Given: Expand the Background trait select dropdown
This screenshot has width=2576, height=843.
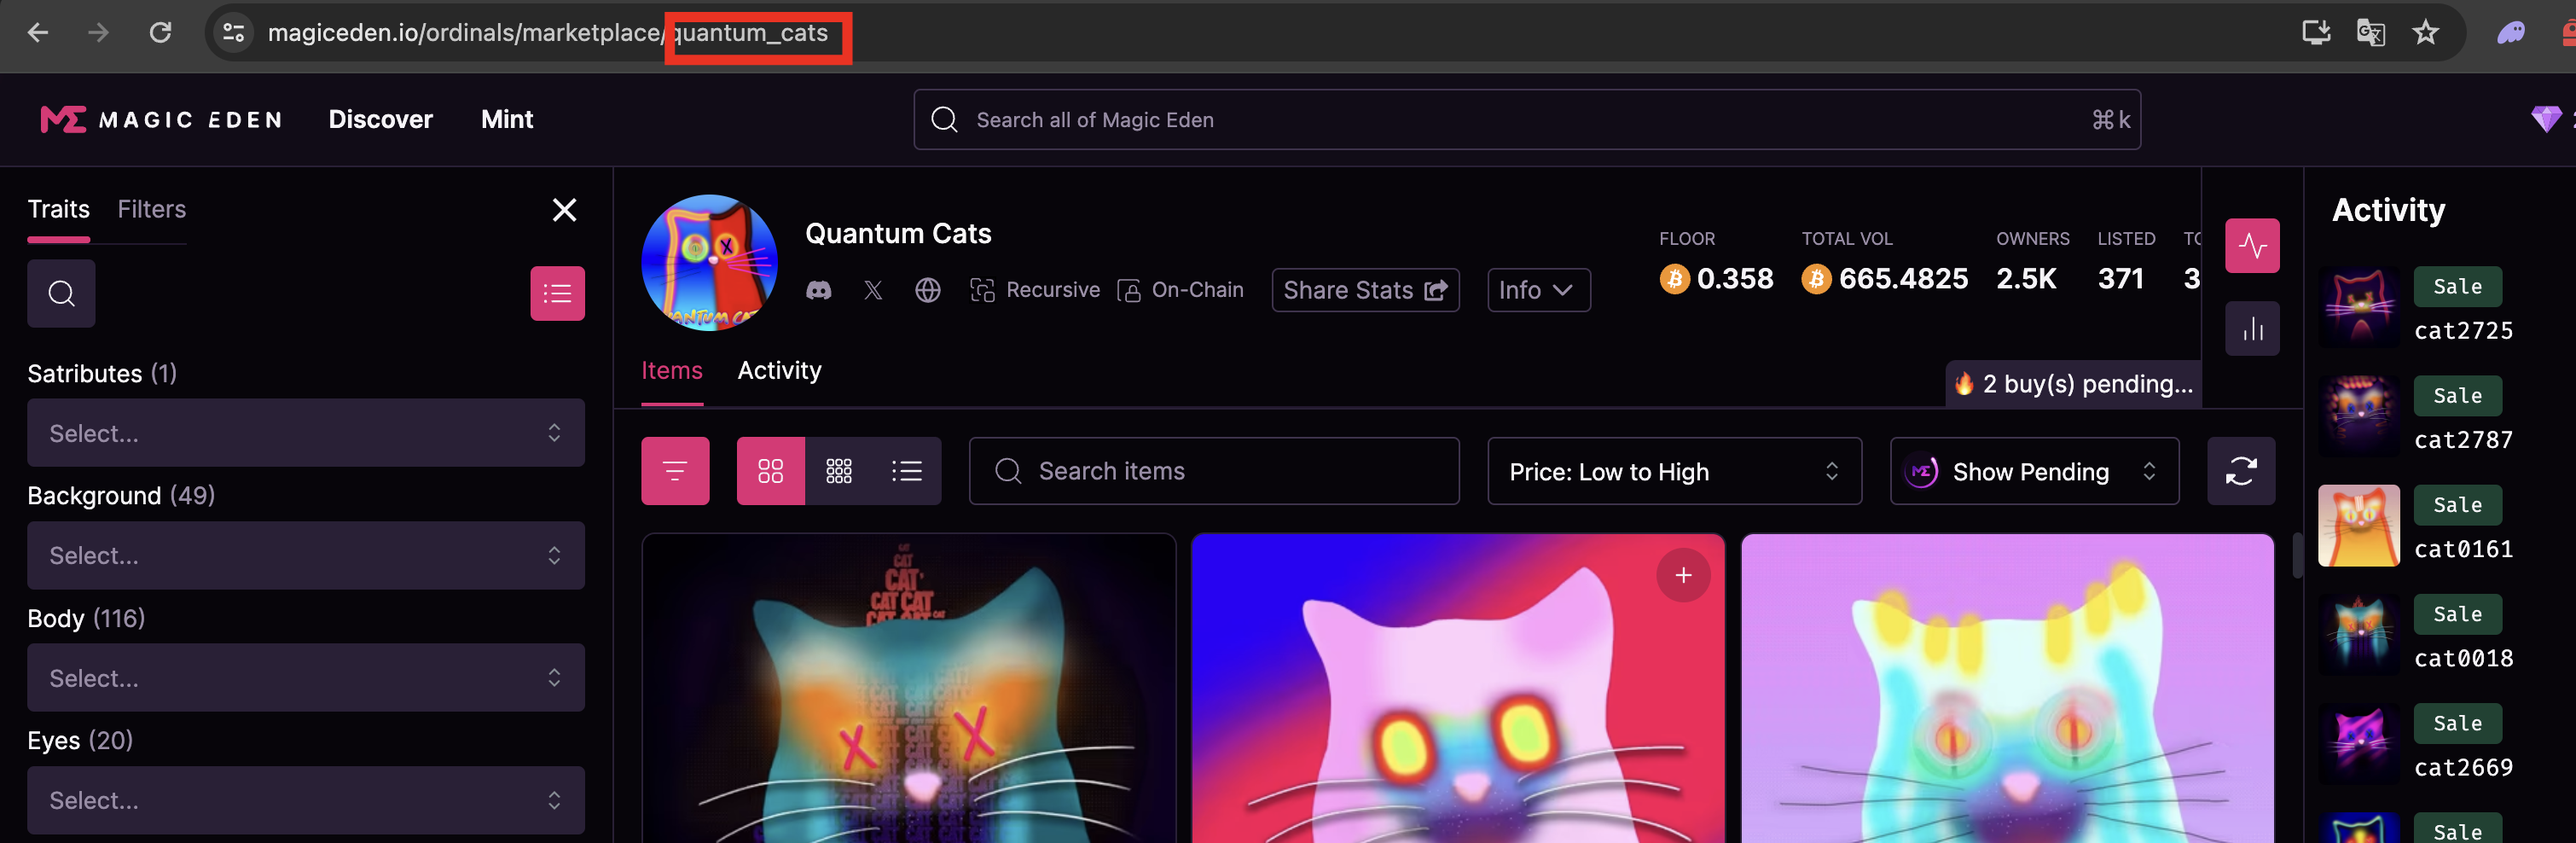Looking at the screenshot, I should [x=305, y=555].
